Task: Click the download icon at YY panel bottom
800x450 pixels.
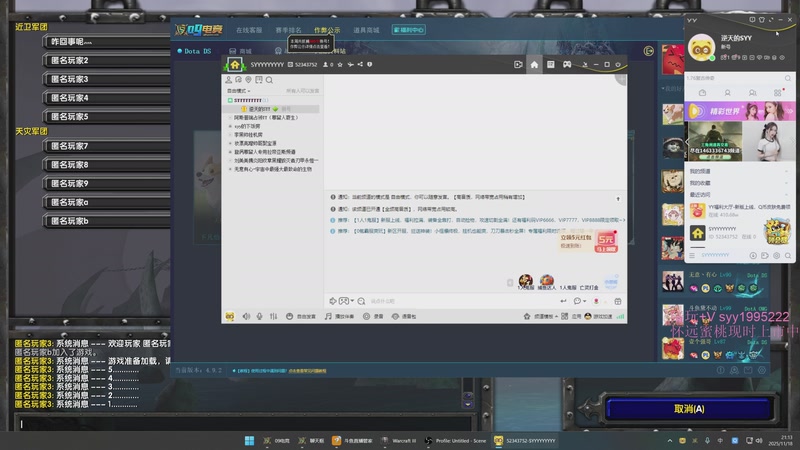Action: (x=753, y=255)
